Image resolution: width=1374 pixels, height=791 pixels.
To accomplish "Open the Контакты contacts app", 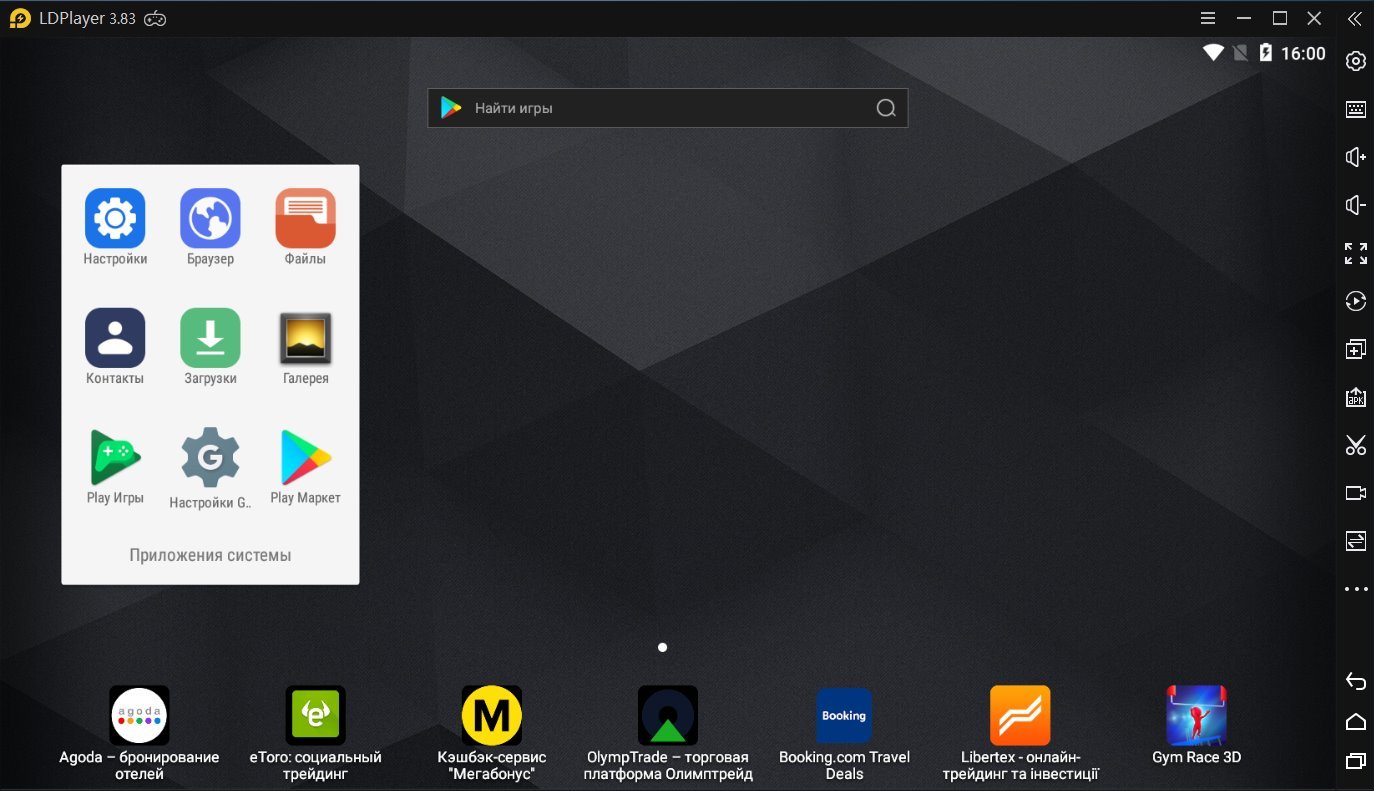I will point(115,338).
